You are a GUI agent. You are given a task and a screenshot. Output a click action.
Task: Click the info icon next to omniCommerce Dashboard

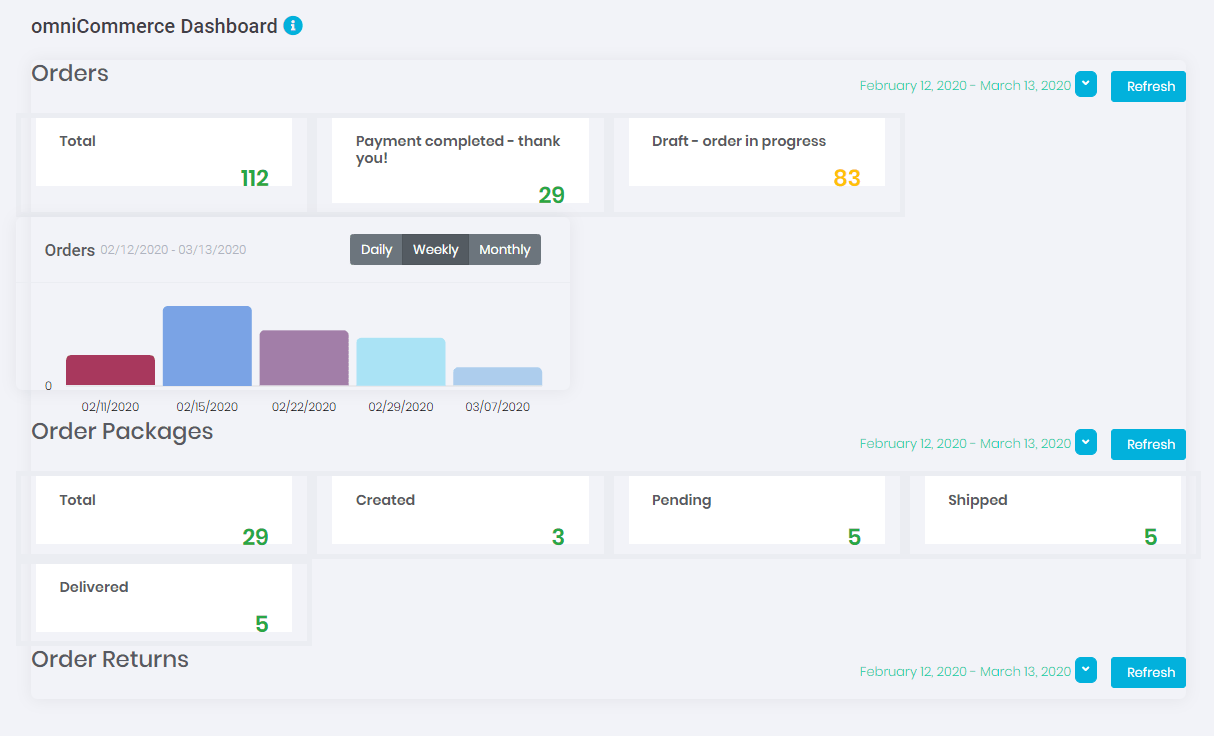pyautogui.click(x=293, y=26)
